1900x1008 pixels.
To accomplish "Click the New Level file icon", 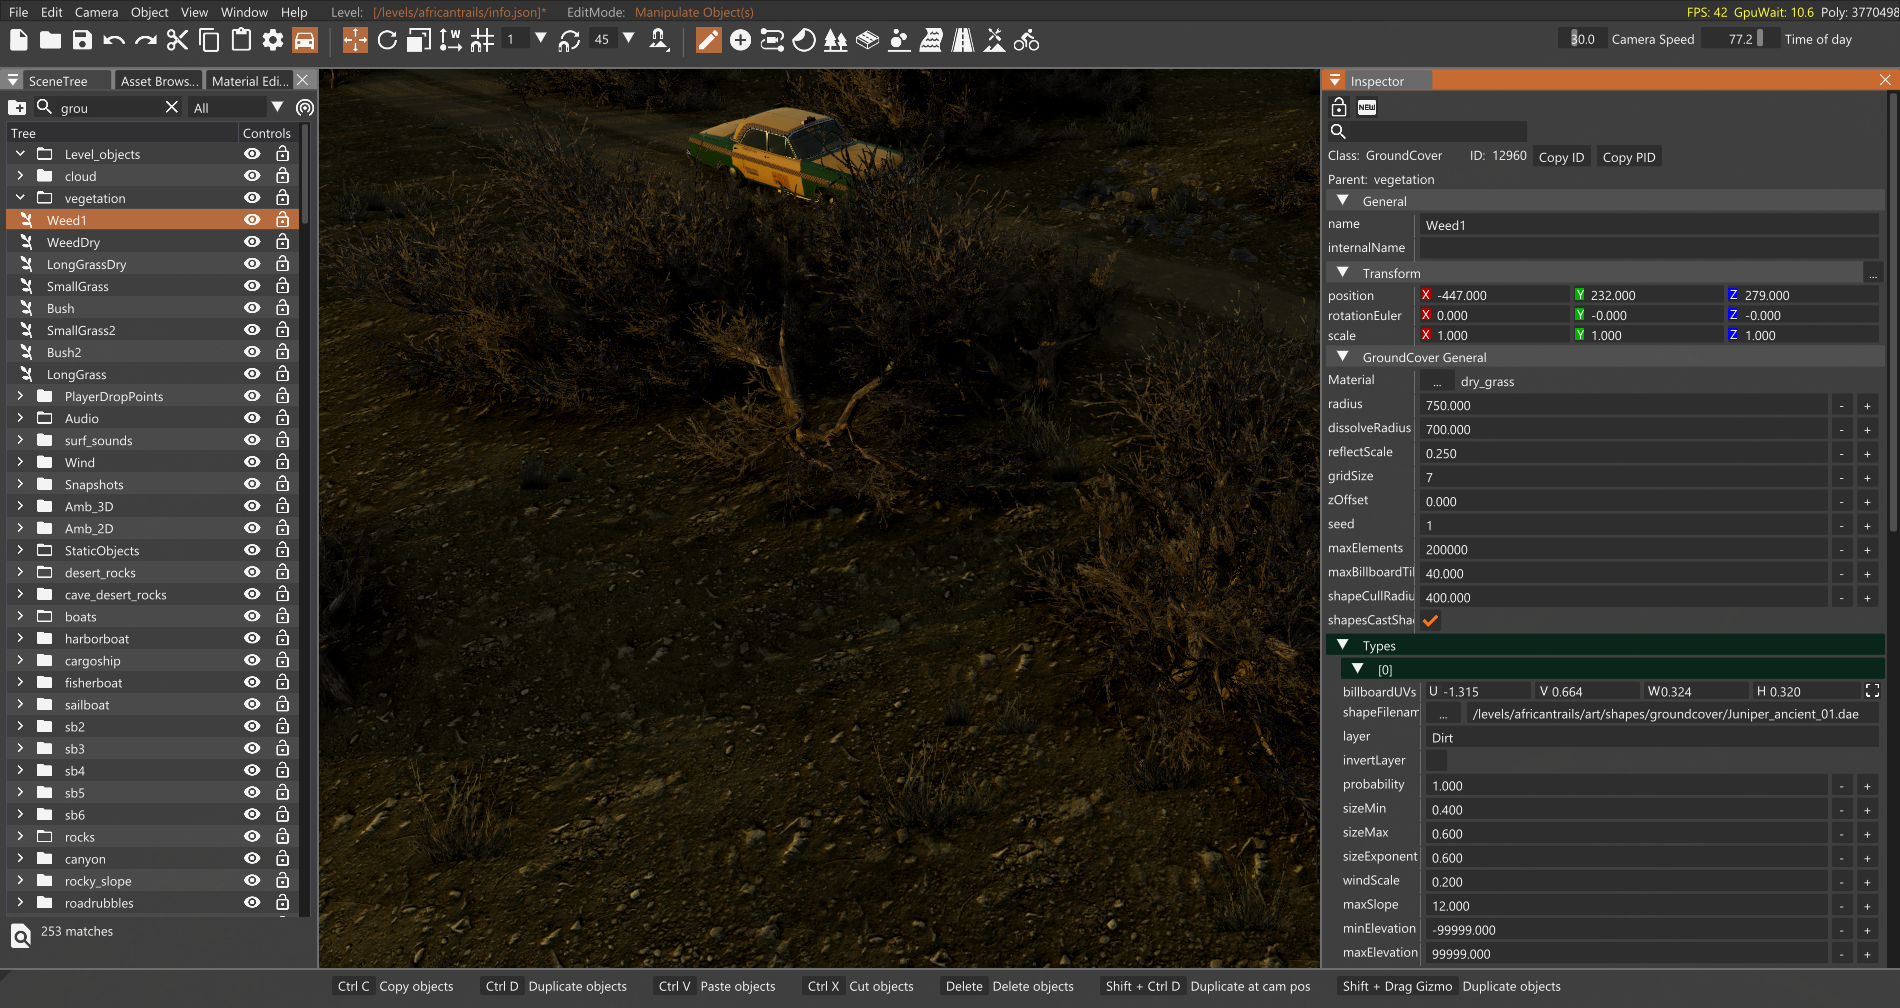I will click(x=18, y=40).
